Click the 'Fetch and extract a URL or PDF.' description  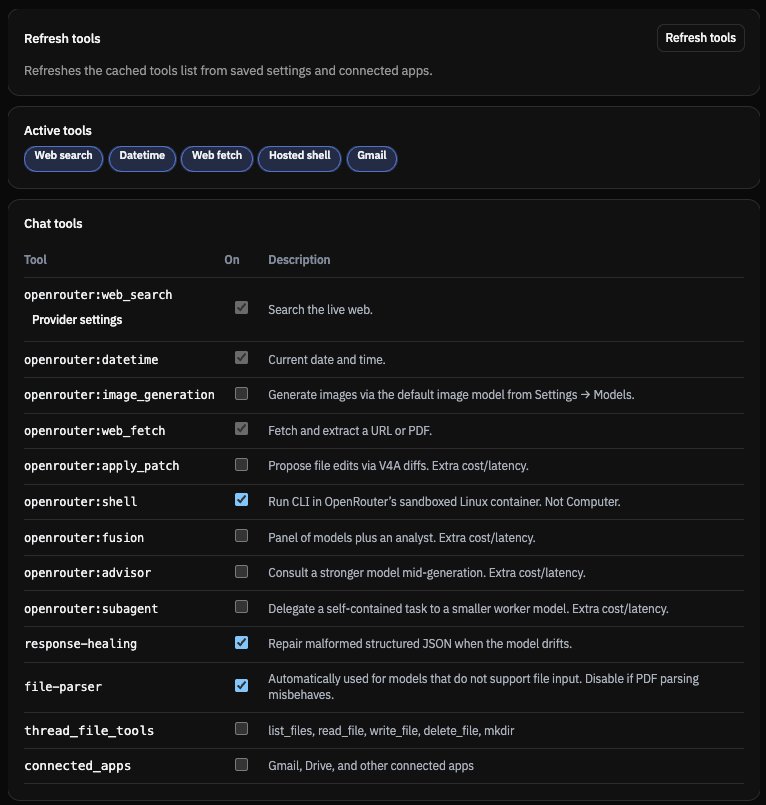(350, 431)
